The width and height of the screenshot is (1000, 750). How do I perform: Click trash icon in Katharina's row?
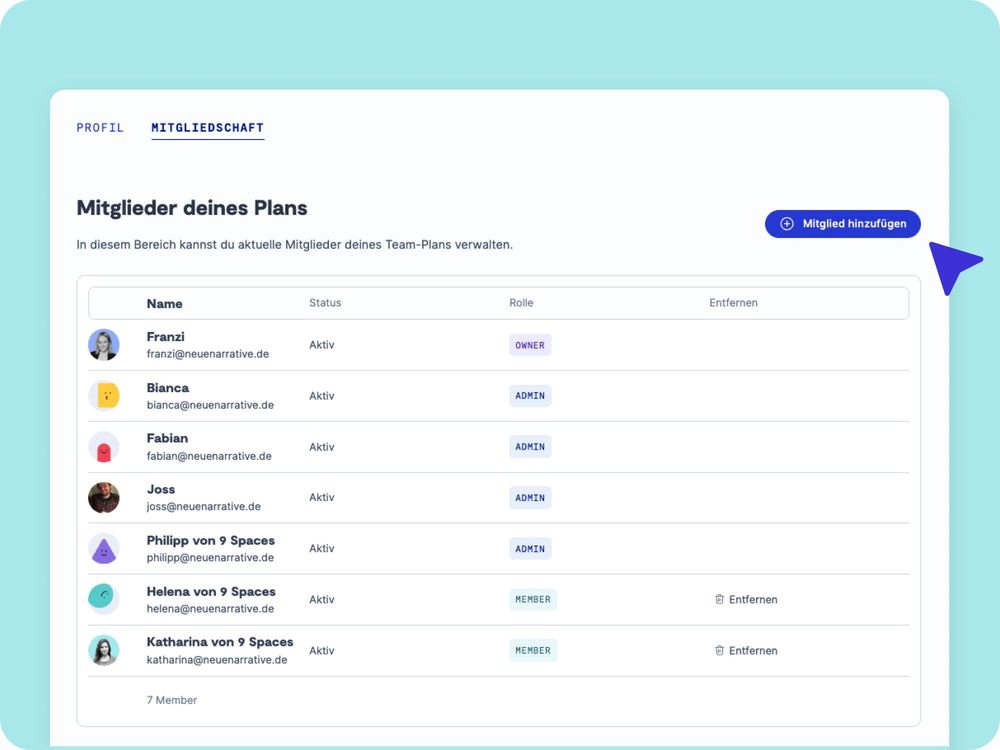[x=719, y=651]
